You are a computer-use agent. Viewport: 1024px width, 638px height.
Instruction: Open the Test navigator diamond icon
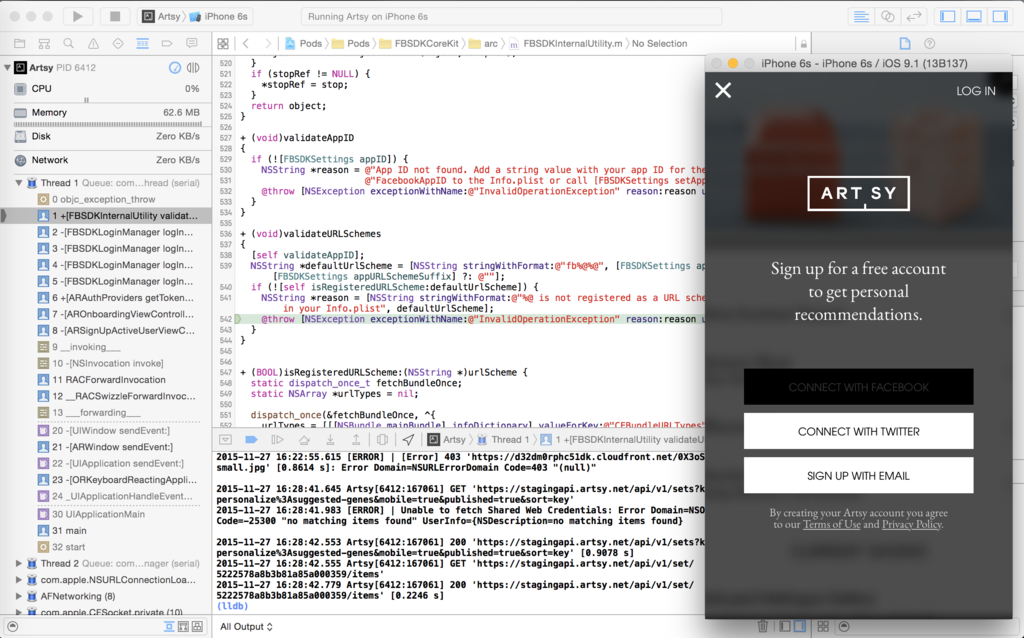click(x=118, y=44)
